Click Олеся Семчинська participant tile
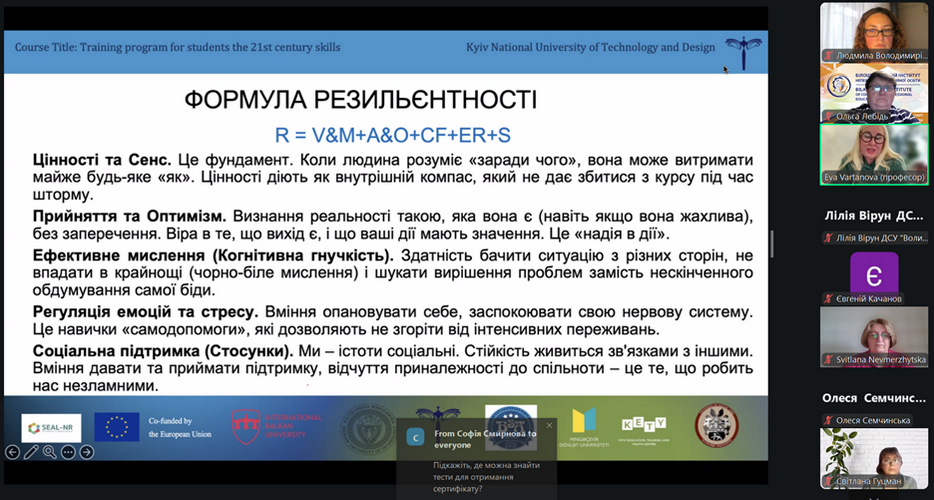 tap(872, 398)
